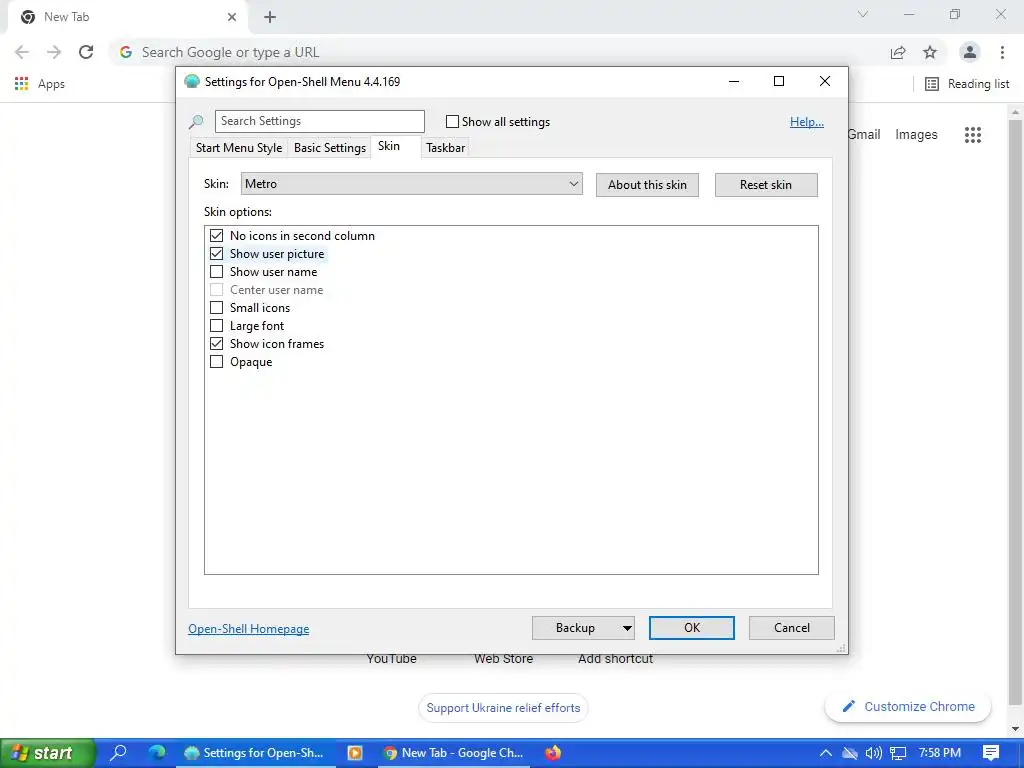
Task: Open Firefox from the taskbar
Action: tap(552, 752)
